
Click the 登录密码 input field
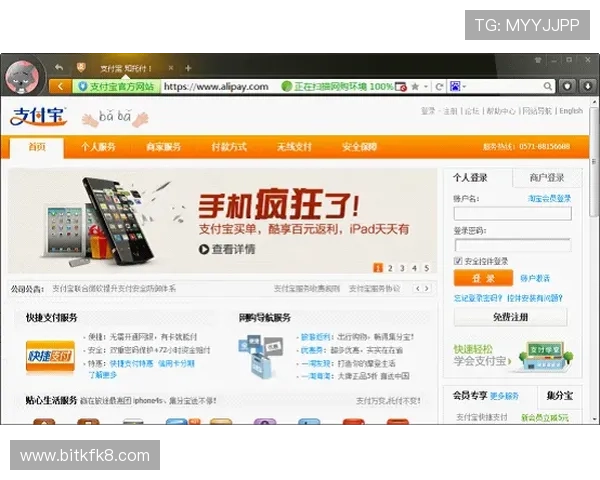click(x=512, y=245)
